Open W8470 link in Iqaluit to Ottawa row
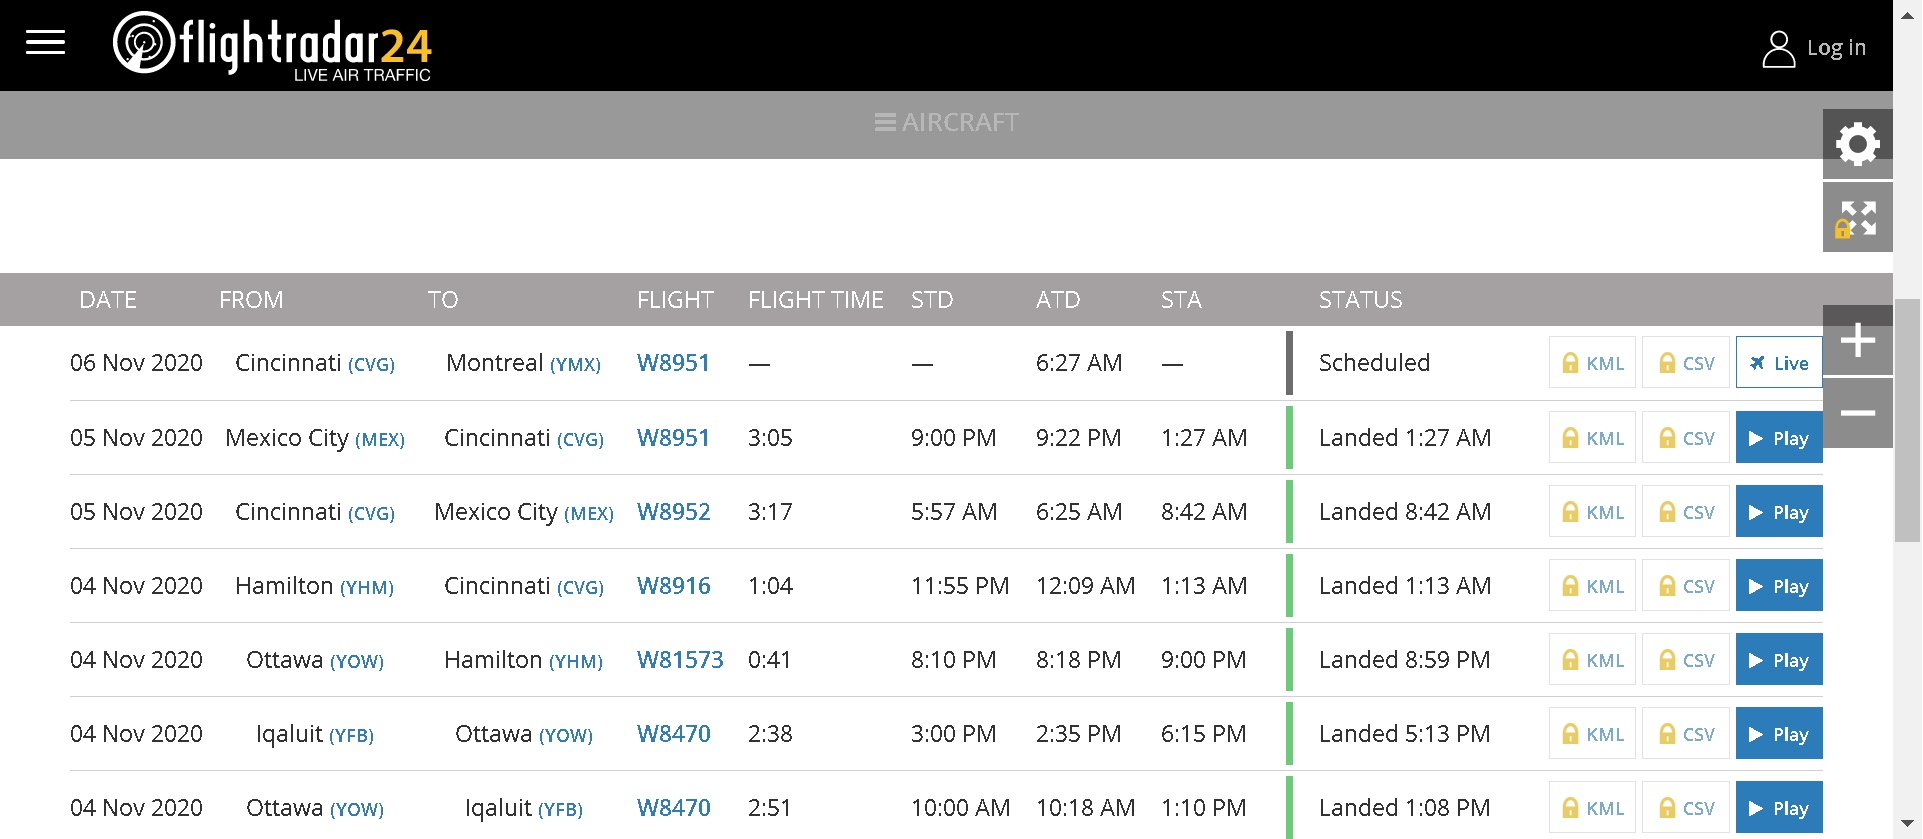The image size is (1923, 839). tap(673, 734)
